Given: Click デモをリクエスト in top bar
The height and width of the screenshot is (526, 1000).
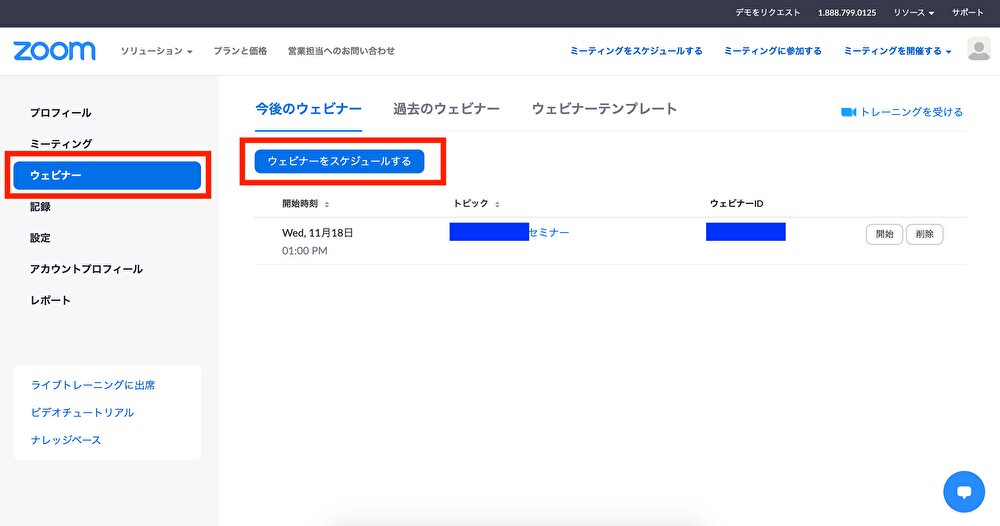Looking at the screenshot, I should click(x=767, y=13).
